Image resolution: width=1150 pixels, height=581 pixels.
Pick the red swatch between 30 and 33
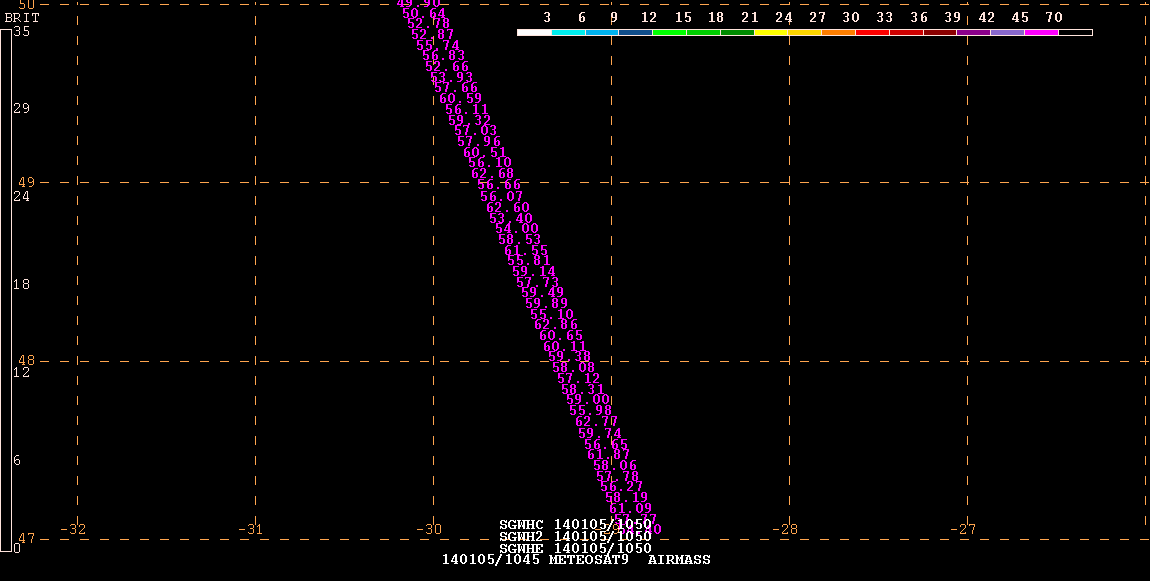point(872,32)
